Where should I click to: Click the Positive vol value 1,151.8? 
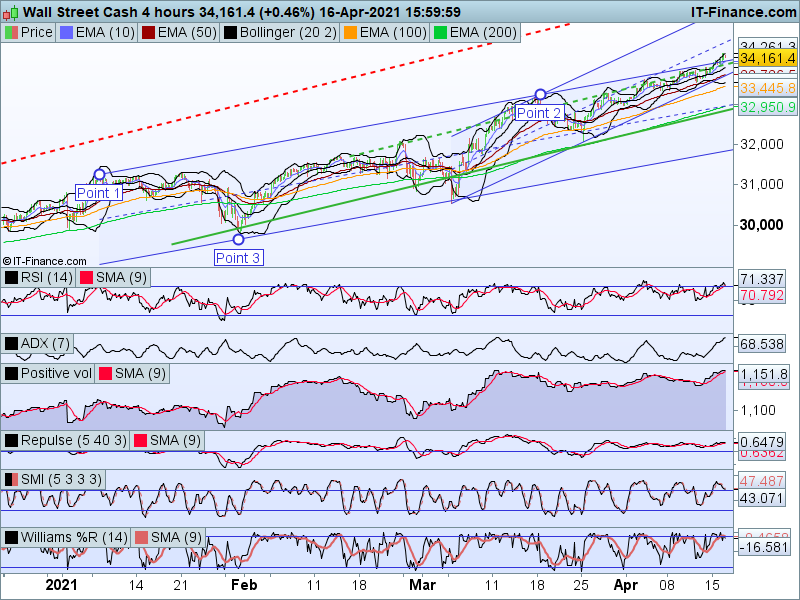click(764, 373)
